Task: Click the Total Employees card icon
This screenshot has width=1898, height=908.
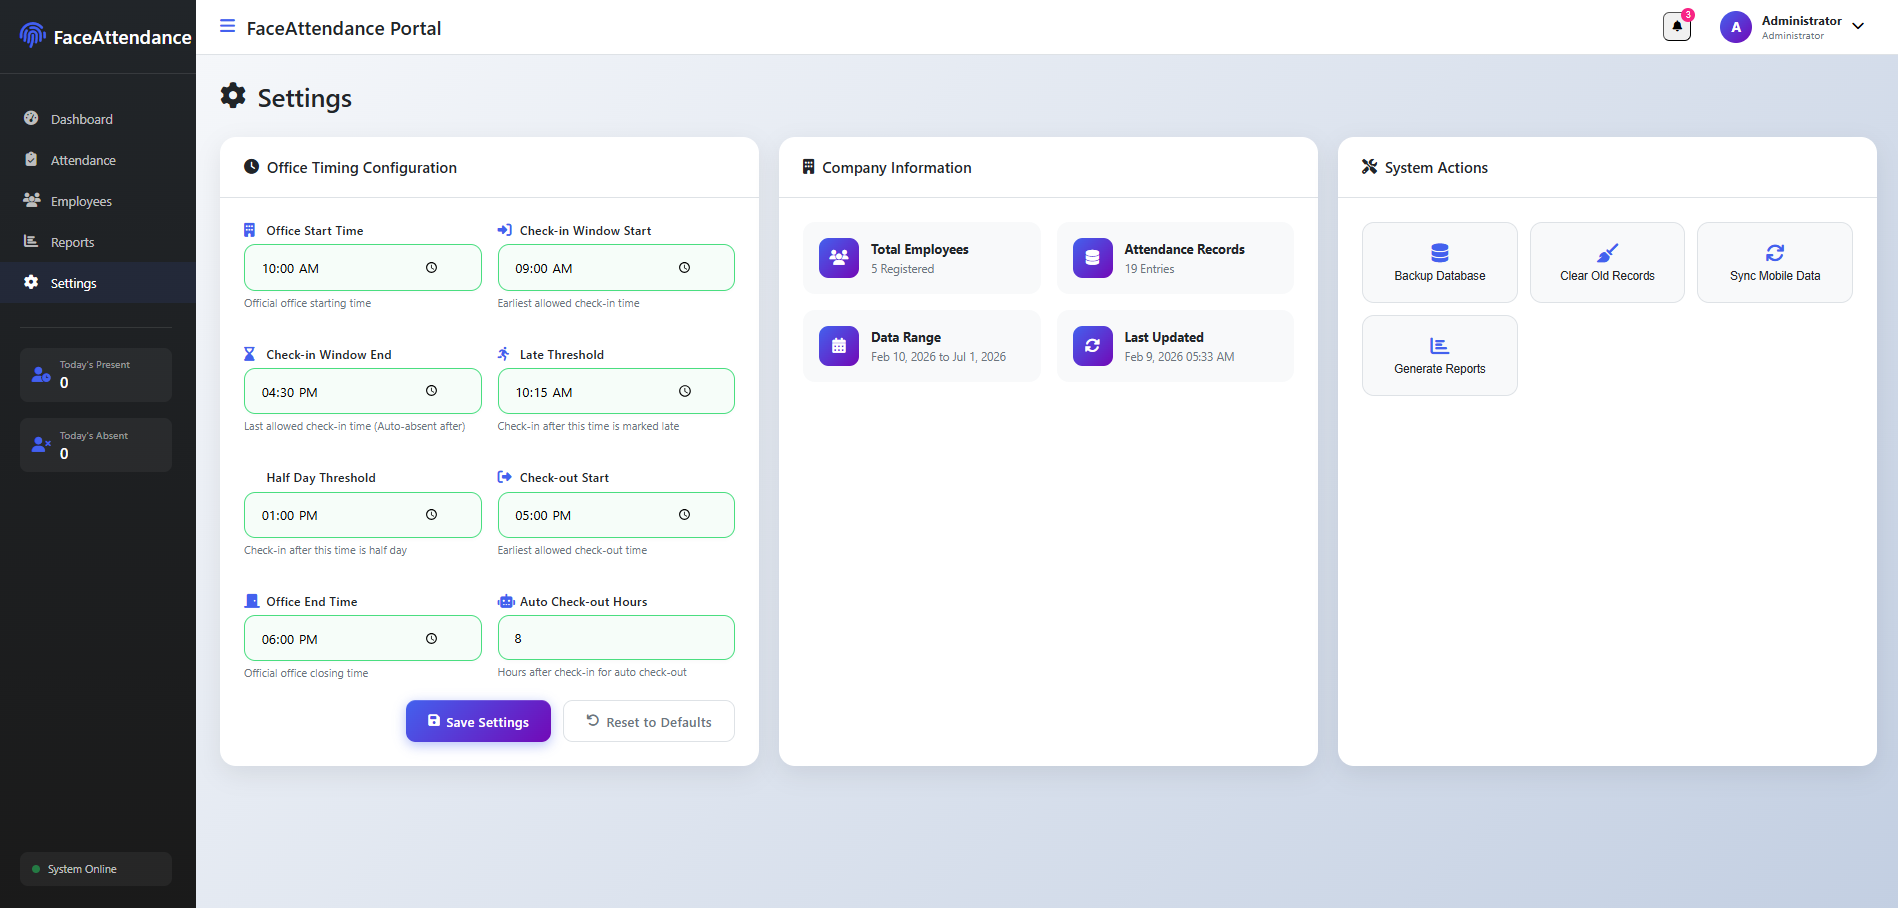Action: 839,258
